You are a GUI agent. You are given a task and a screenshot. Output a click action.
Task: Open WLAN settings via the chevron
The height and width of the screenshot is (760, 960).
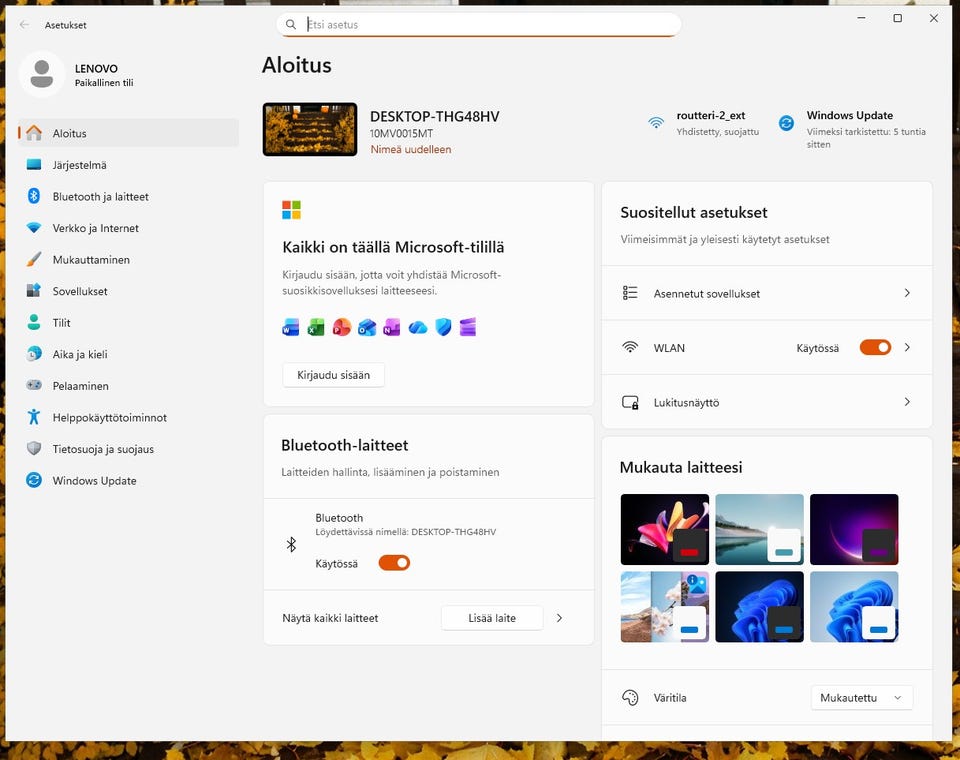(907, 347)
